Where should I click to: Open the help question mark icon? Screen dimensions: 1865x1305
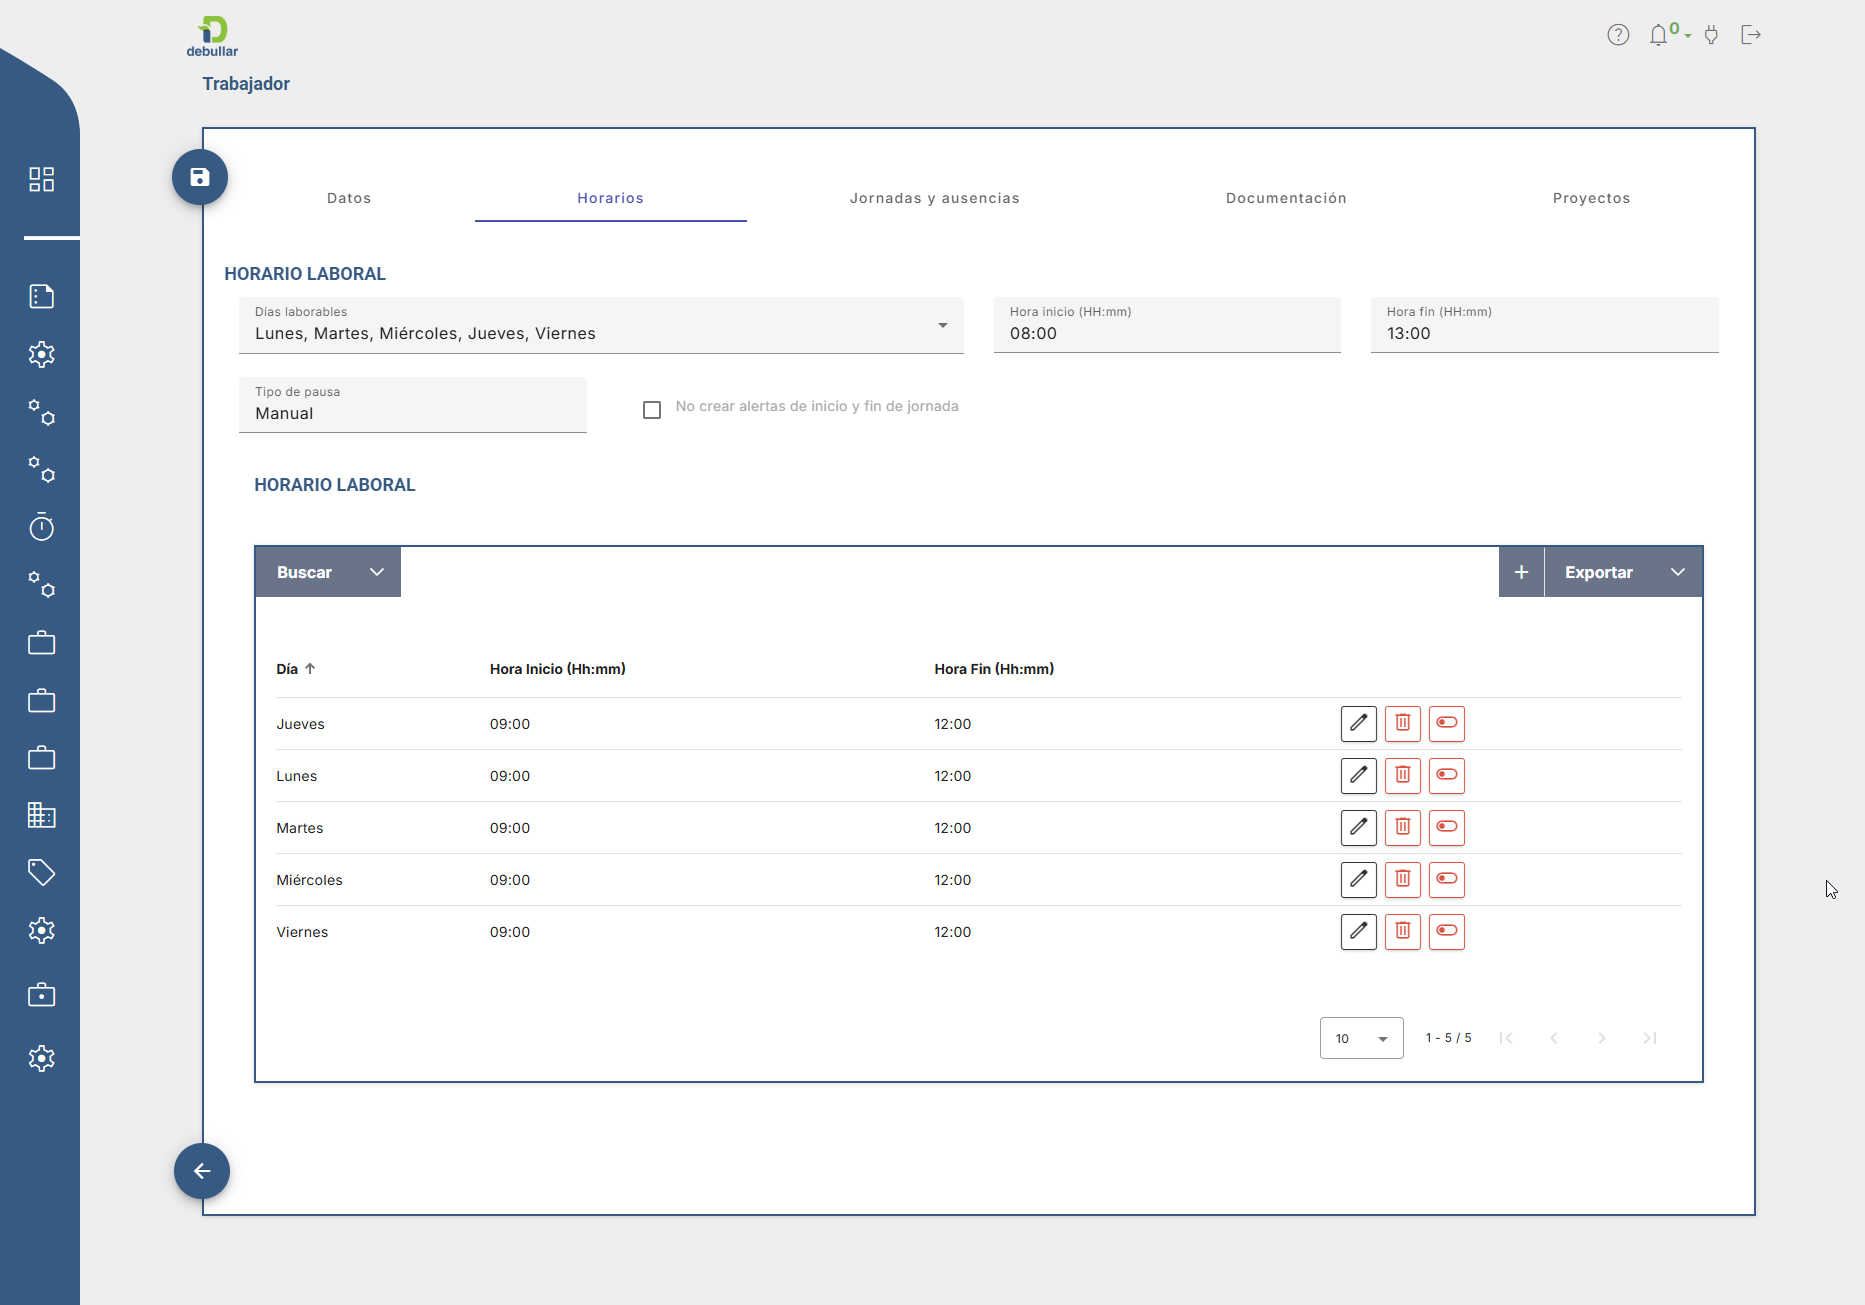(x=1618, y=35)
